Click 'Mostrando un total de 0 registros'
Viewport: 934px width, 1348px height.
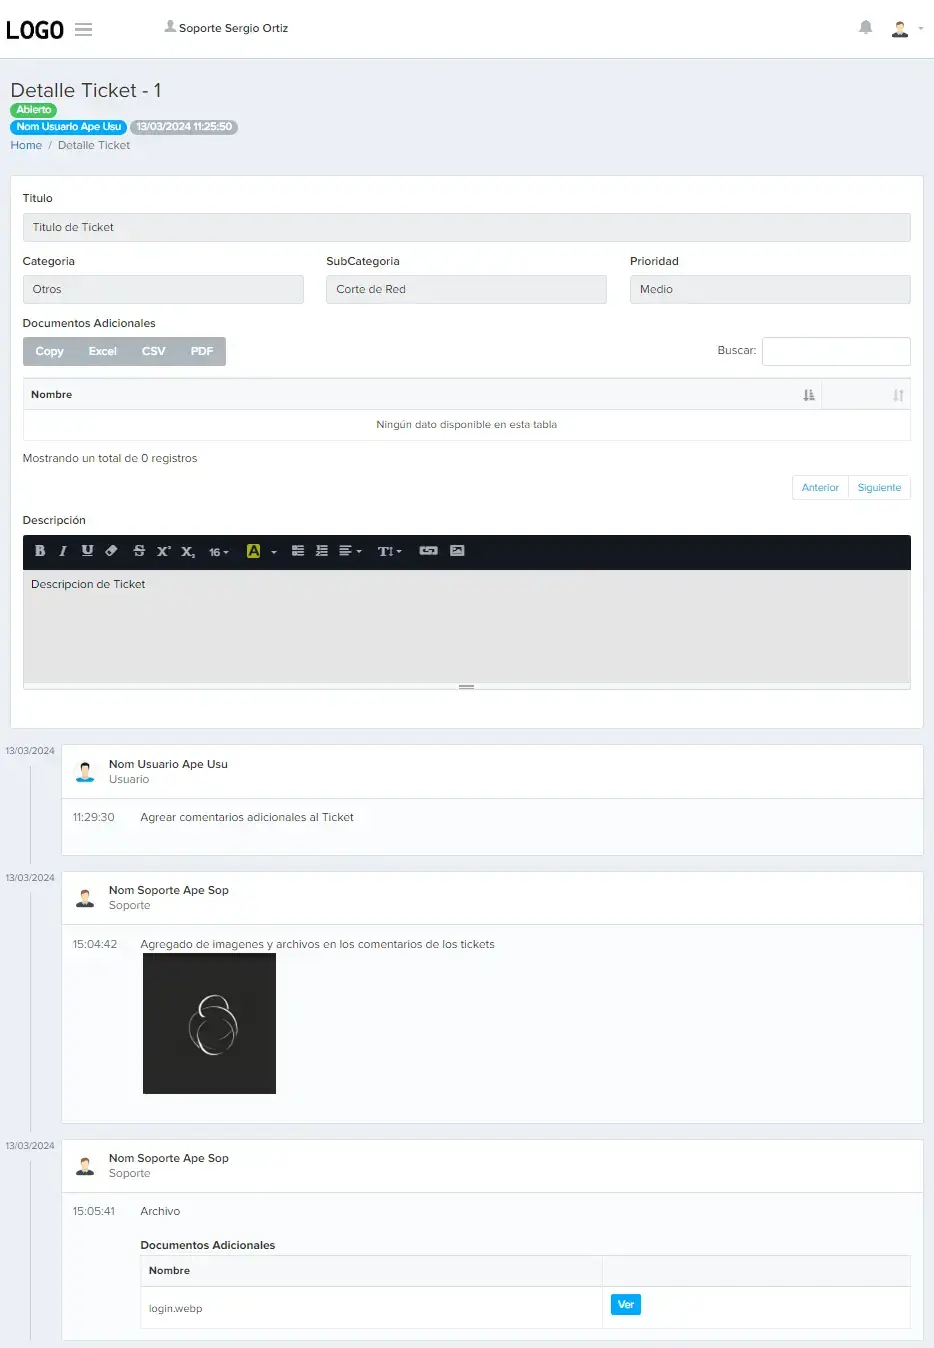[x=110, y=459]
